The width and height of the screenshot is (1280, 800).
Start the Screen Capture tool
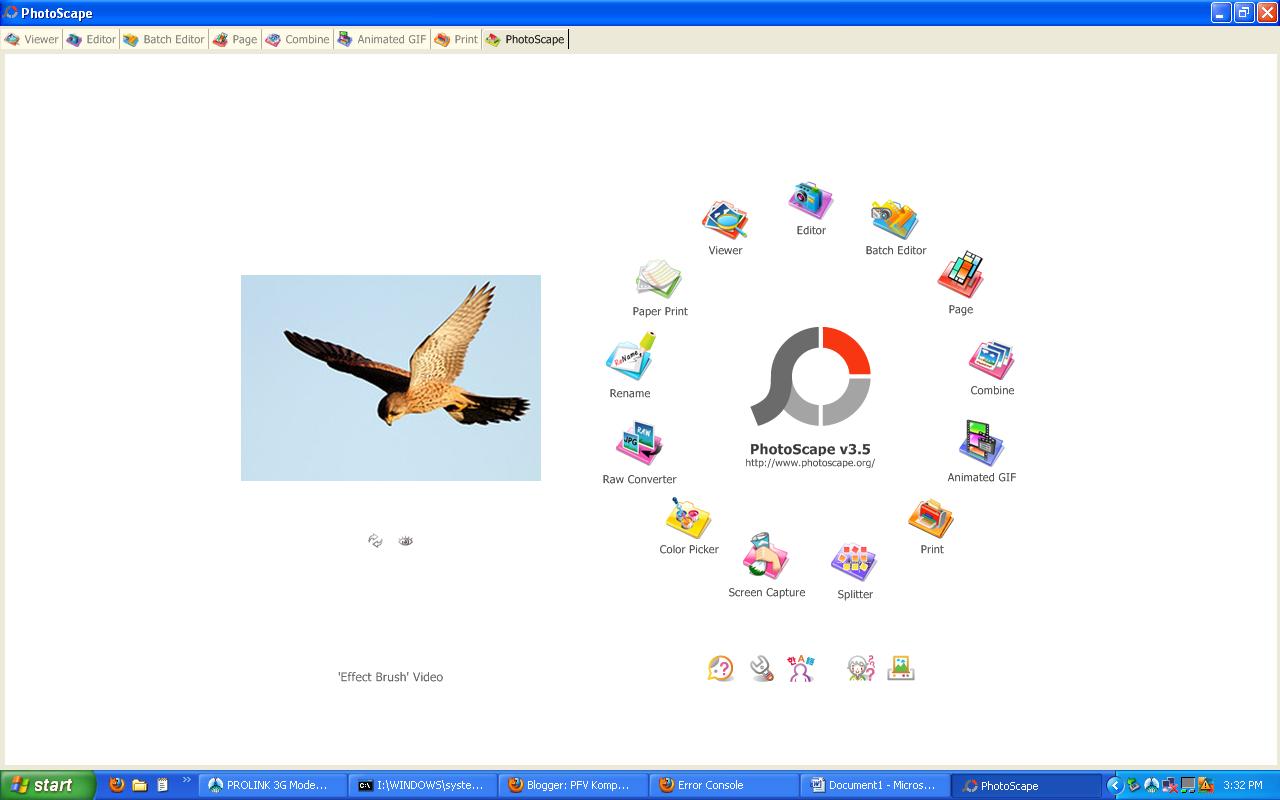(766, 555)
